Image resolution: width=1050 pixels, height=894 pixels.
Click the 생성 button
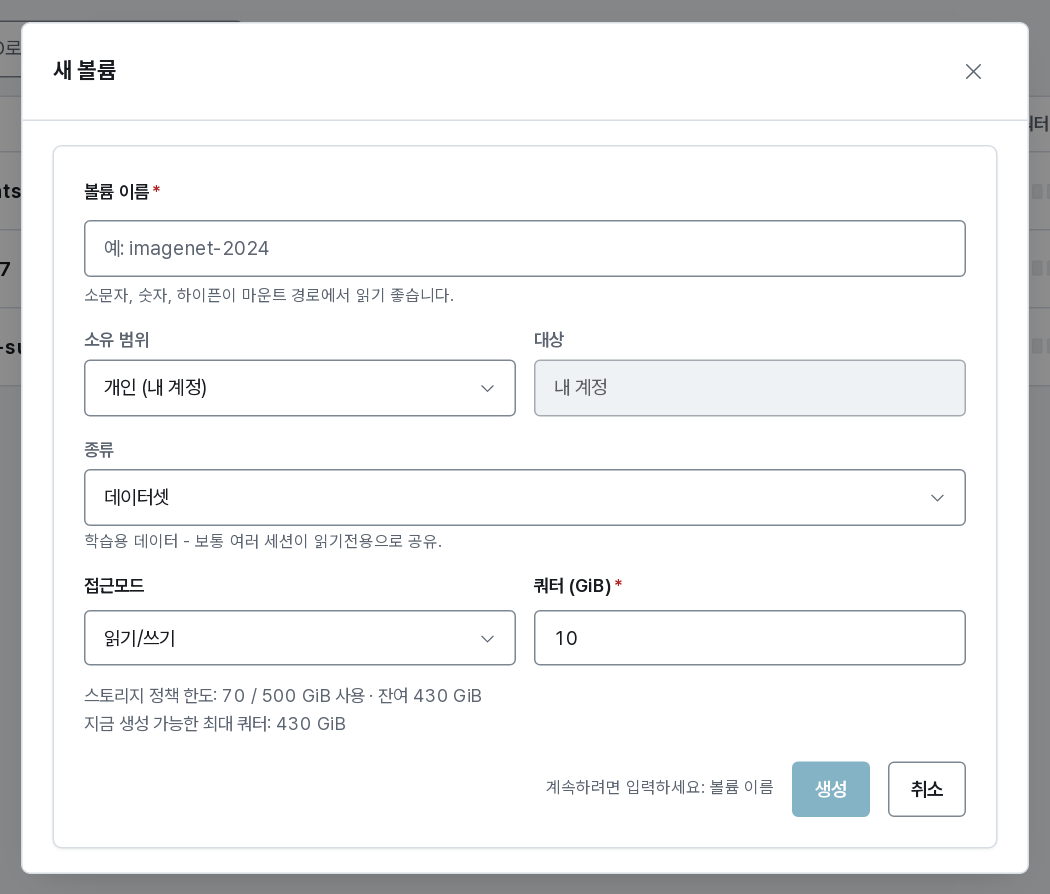coord(830,789)
